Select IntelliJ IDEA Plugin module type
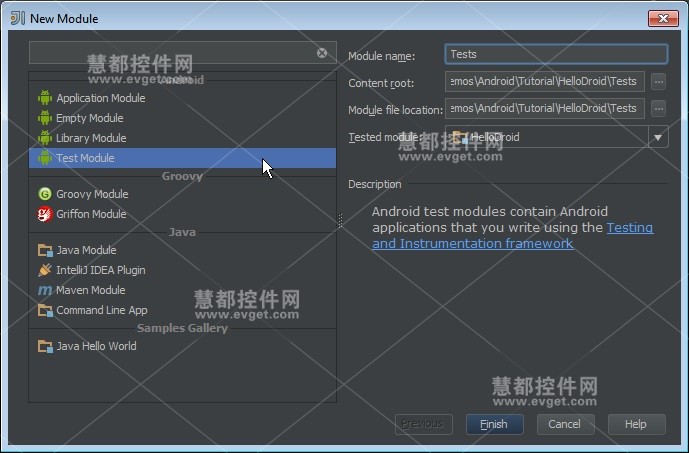Viewport: 689px width, 453px height. (x=182, y=270)
